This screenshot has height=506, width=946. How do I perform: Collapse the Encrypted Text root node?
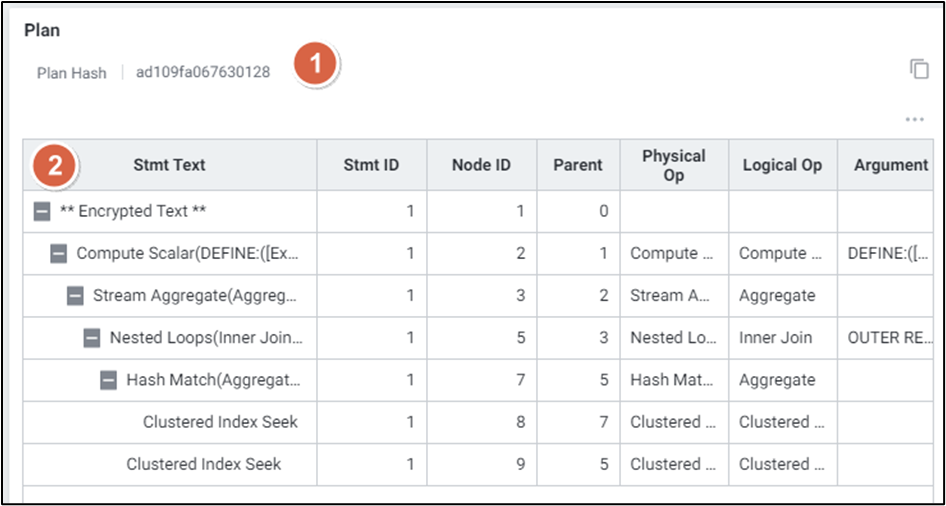click(42, 212)
